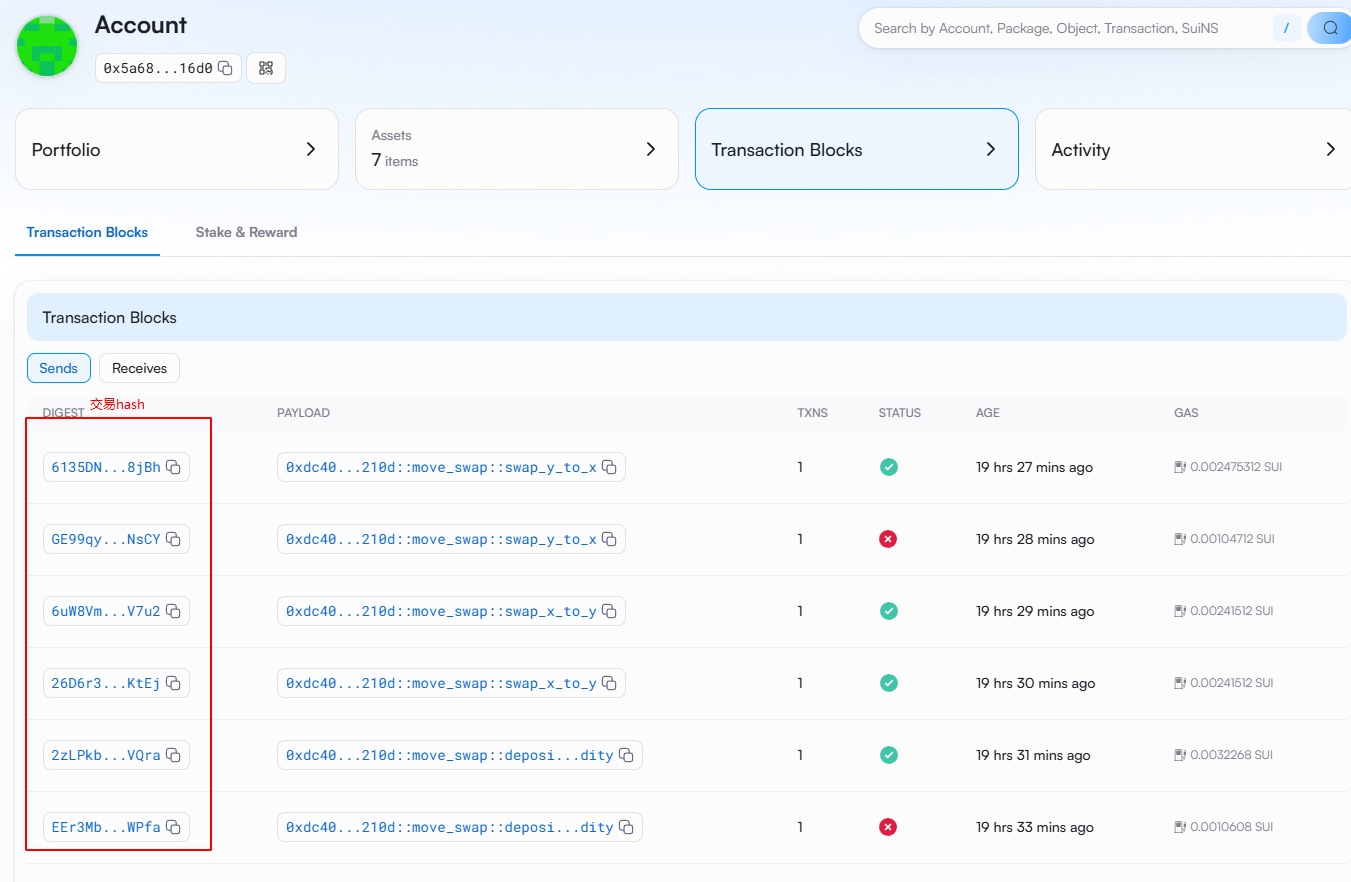
Task: Copy payload in the 19 hrs 28 mins row
Action: pos(609,539)
